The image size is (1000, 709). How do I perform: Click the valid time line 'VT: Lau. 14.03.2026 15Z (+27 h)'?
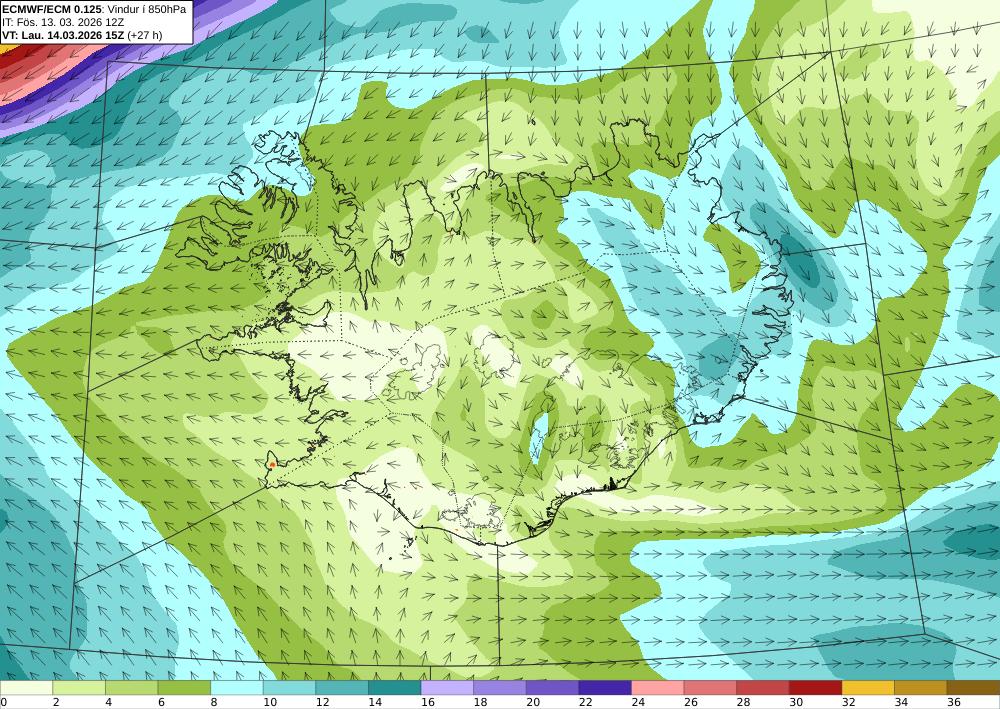(82, 34)
